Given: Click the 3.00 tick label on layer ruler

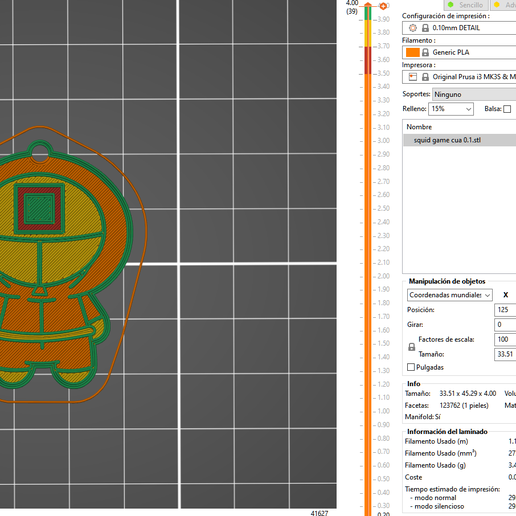Looking at the screenshot, I should coord(383,141).
